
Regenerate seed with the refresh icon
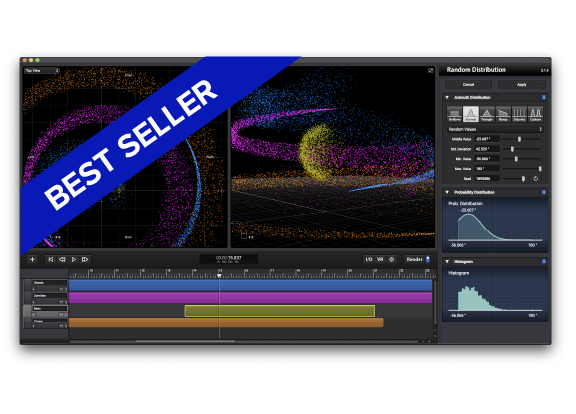[536, 179]
